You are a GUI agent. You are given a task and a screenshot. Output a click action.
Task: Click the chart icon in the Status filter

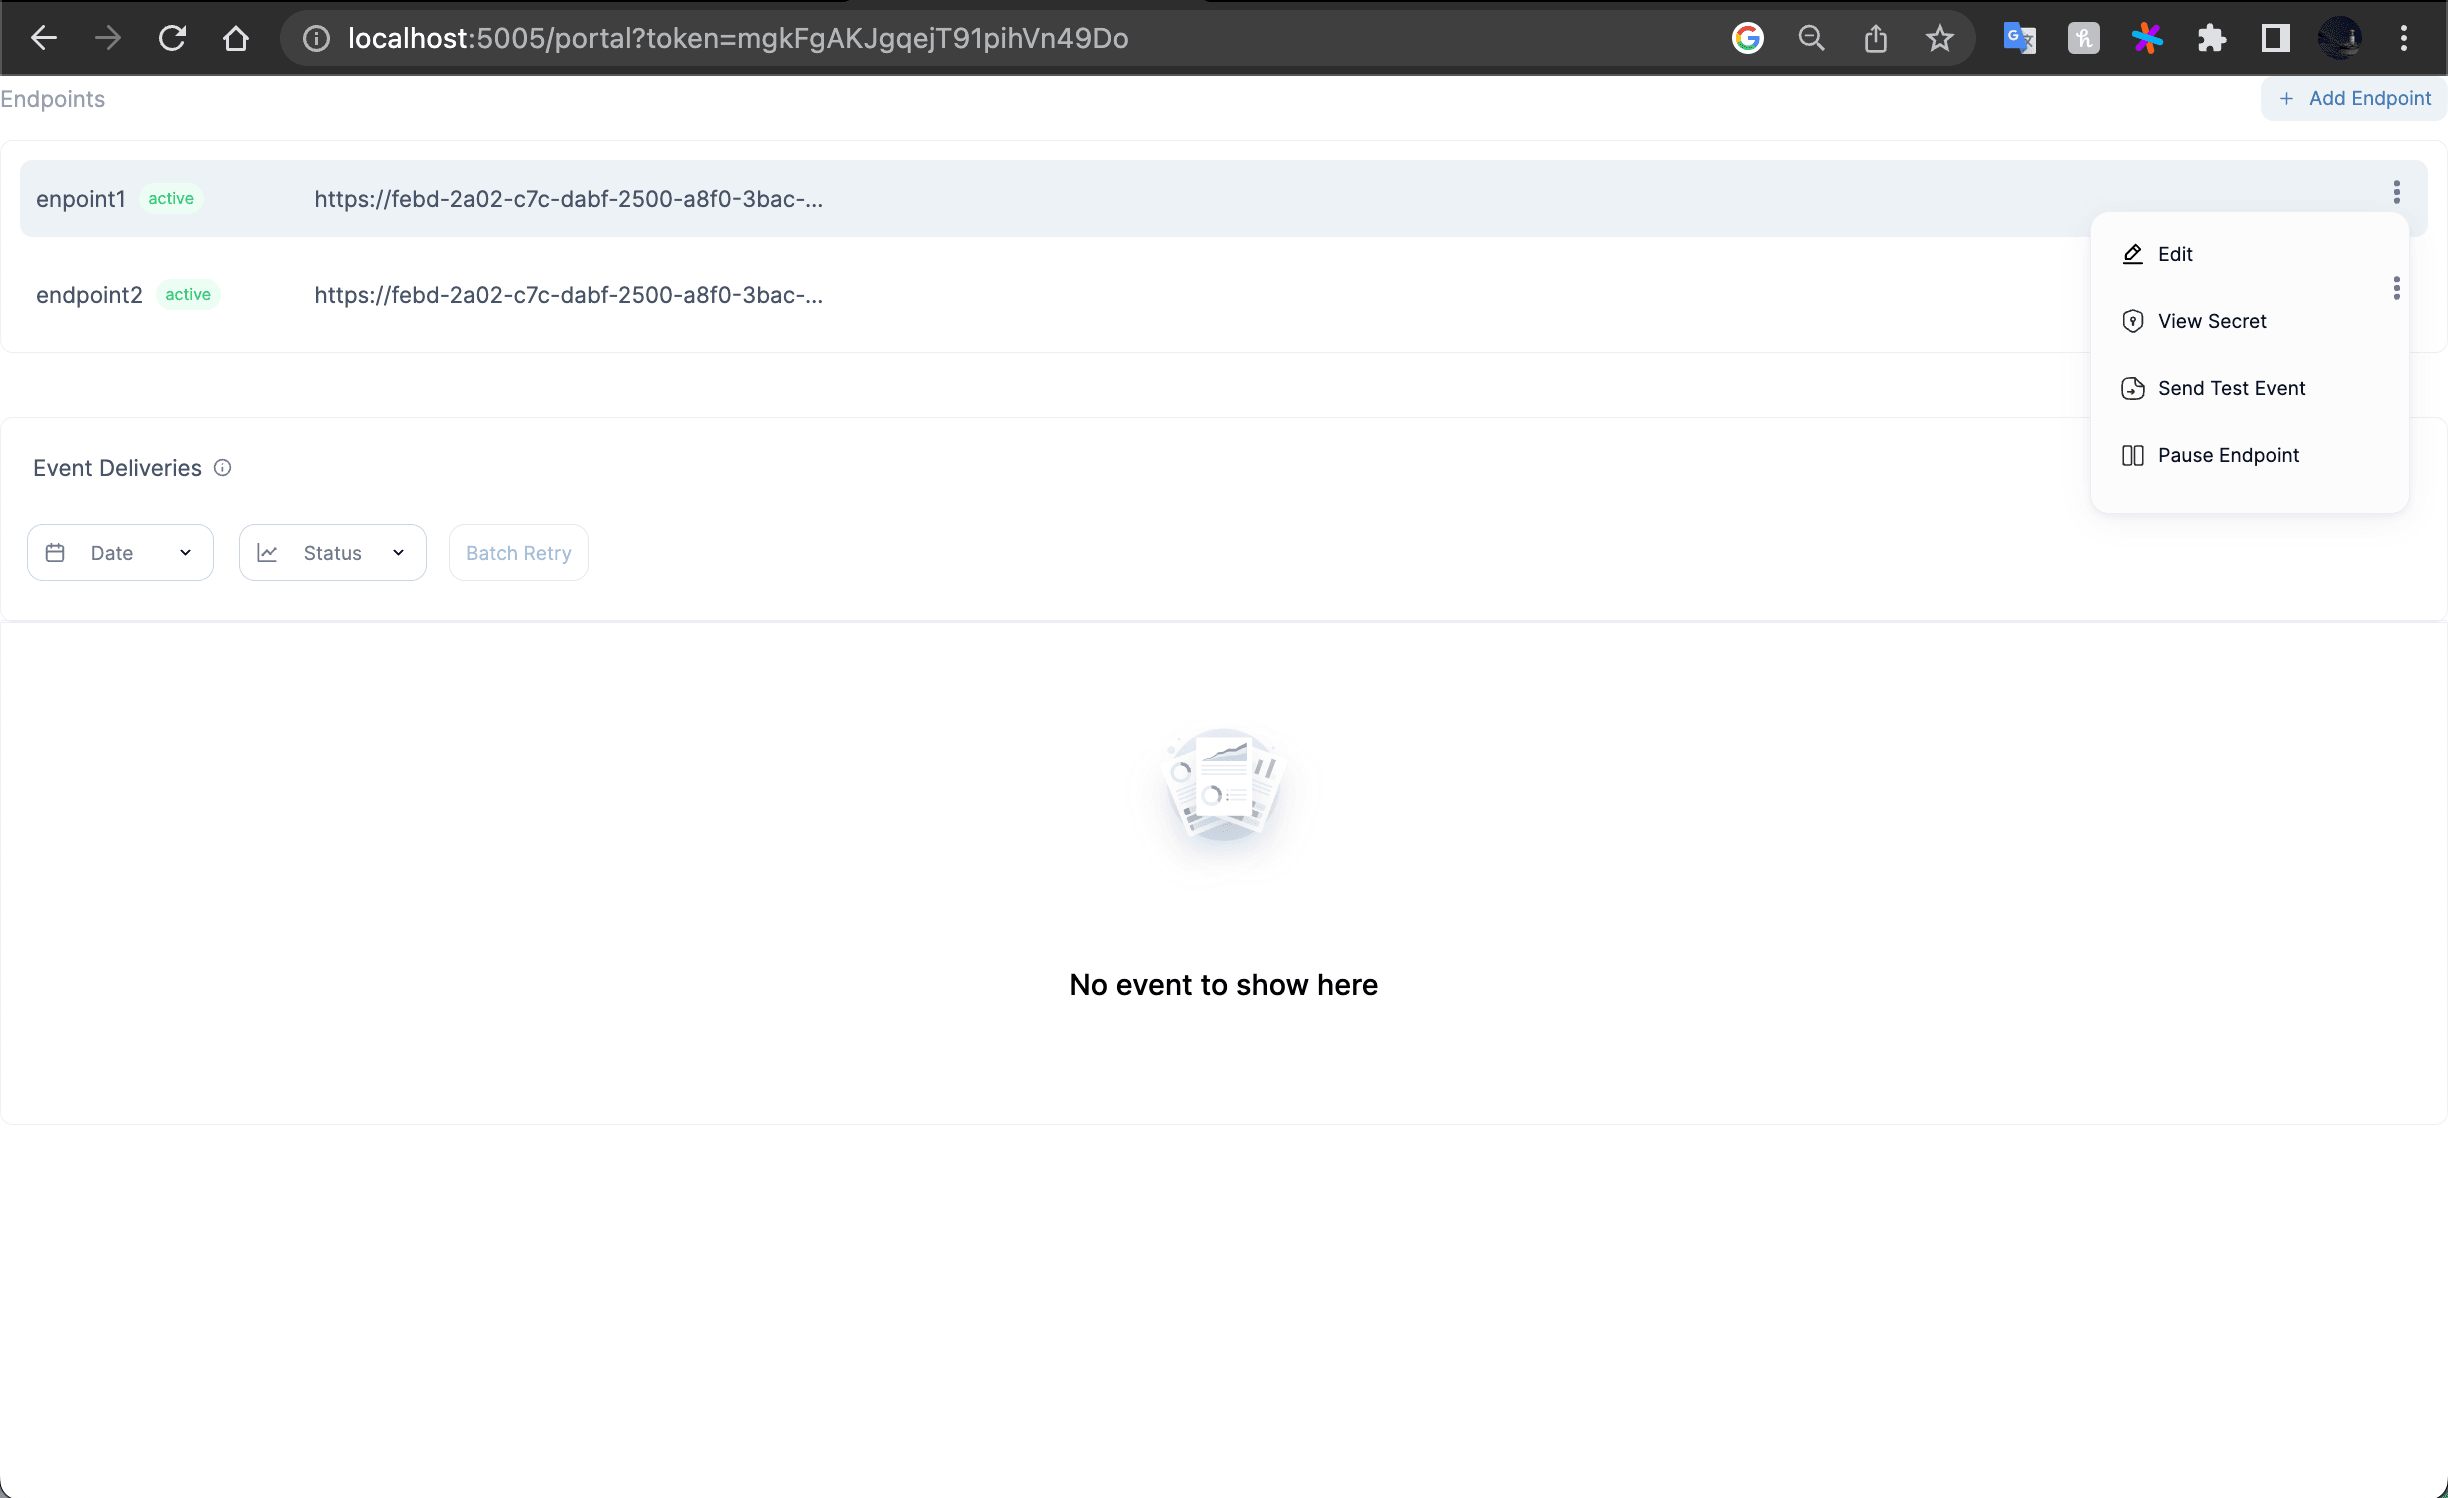(267, 552)
